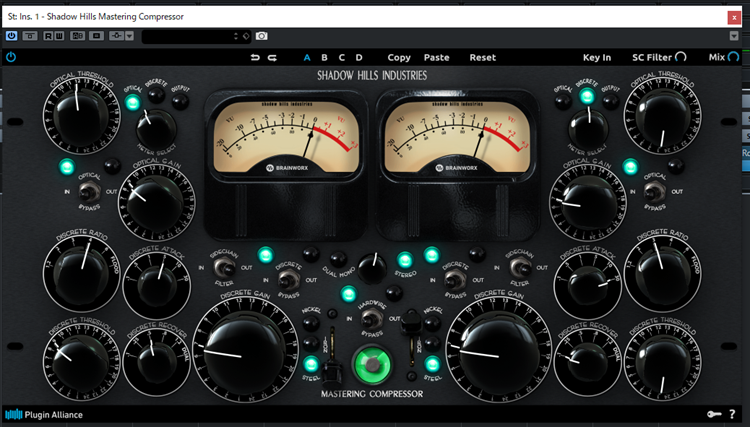Switch to preset bank D
Image resolution: width=750 pixels, height=427 pixels.
(x=359, y=58)
